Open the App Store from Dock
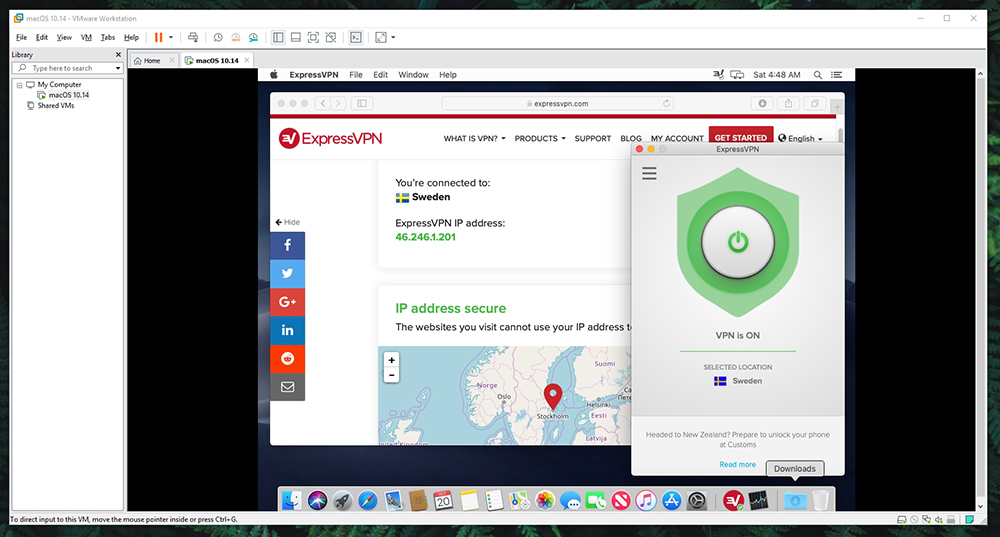This screenshot has width=1000, height=537. (x=672, y=501)
